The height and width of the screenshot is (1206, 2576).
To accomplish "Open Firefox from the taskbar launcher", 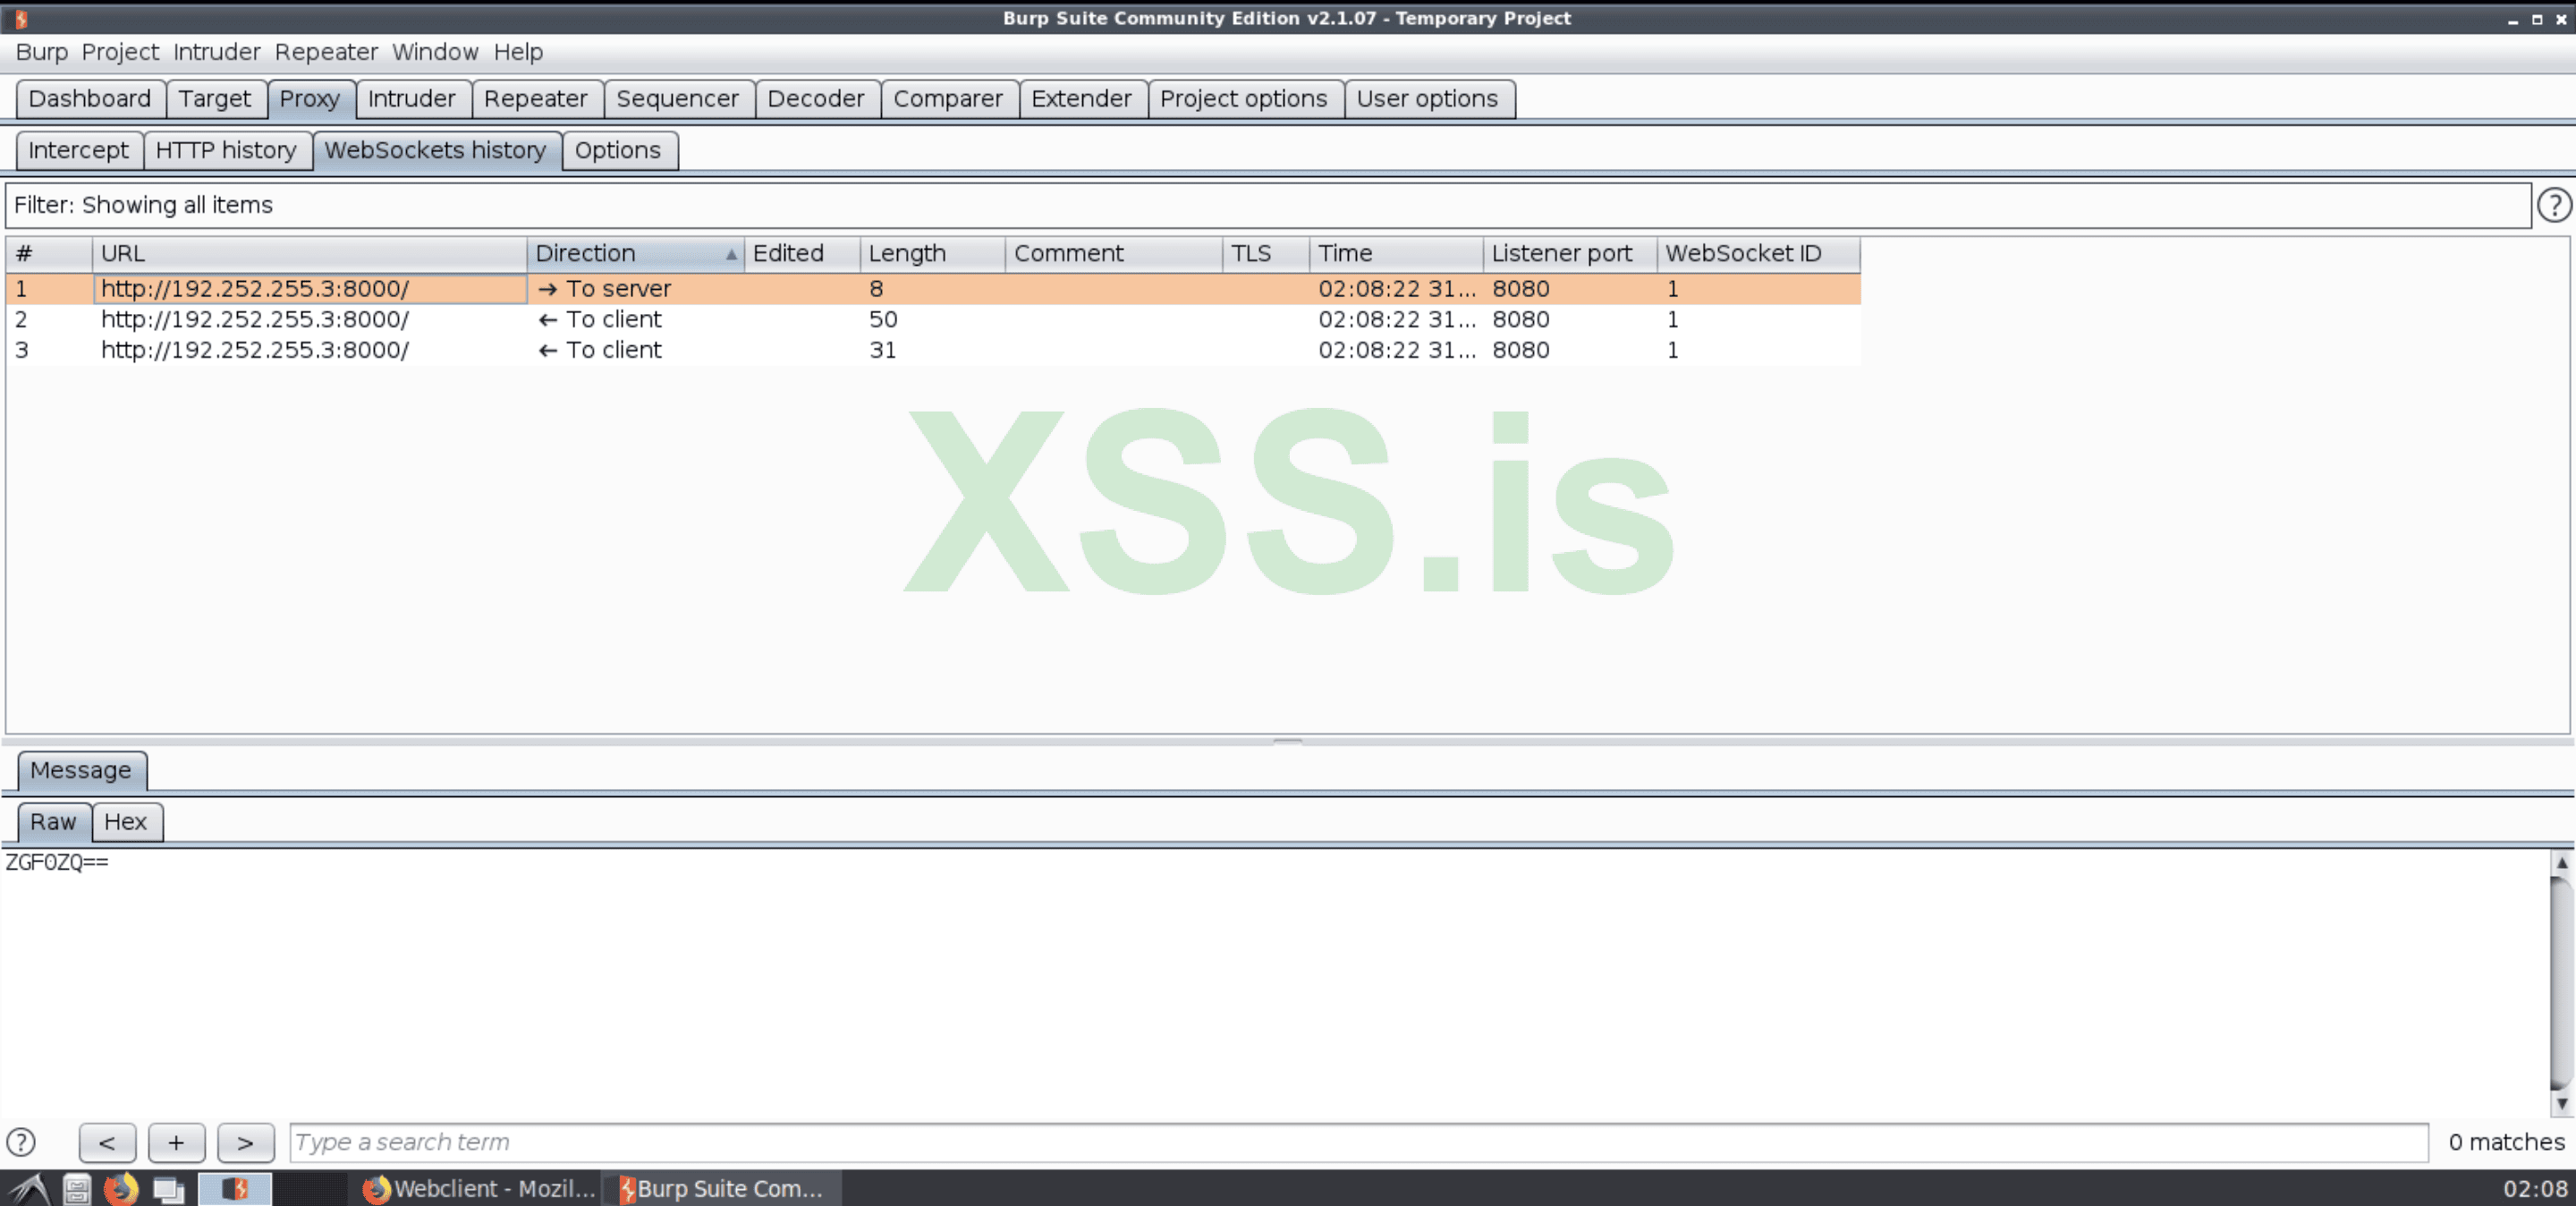I will tap(121, 1189).
